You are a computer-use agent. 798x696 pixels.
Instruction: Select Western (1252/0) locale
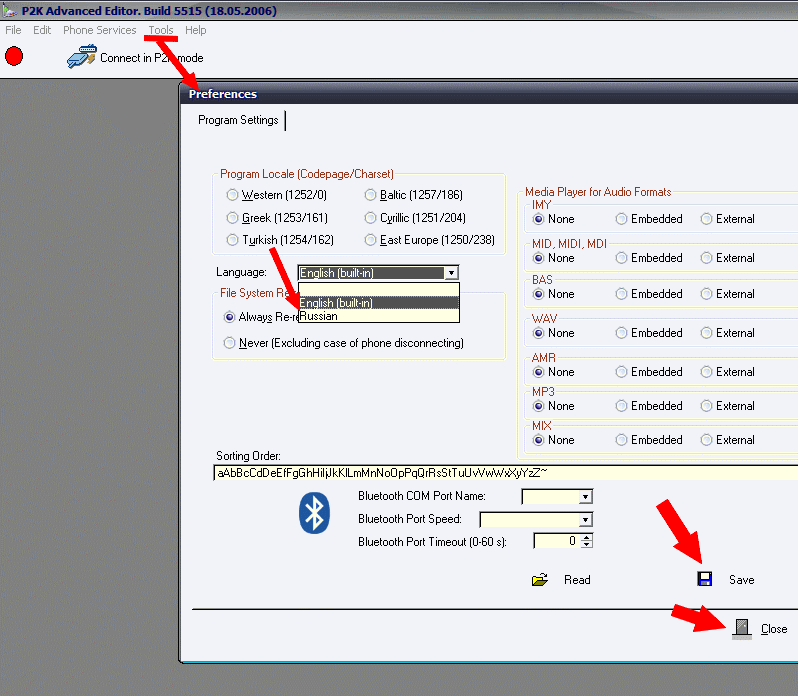pos(232,195)
